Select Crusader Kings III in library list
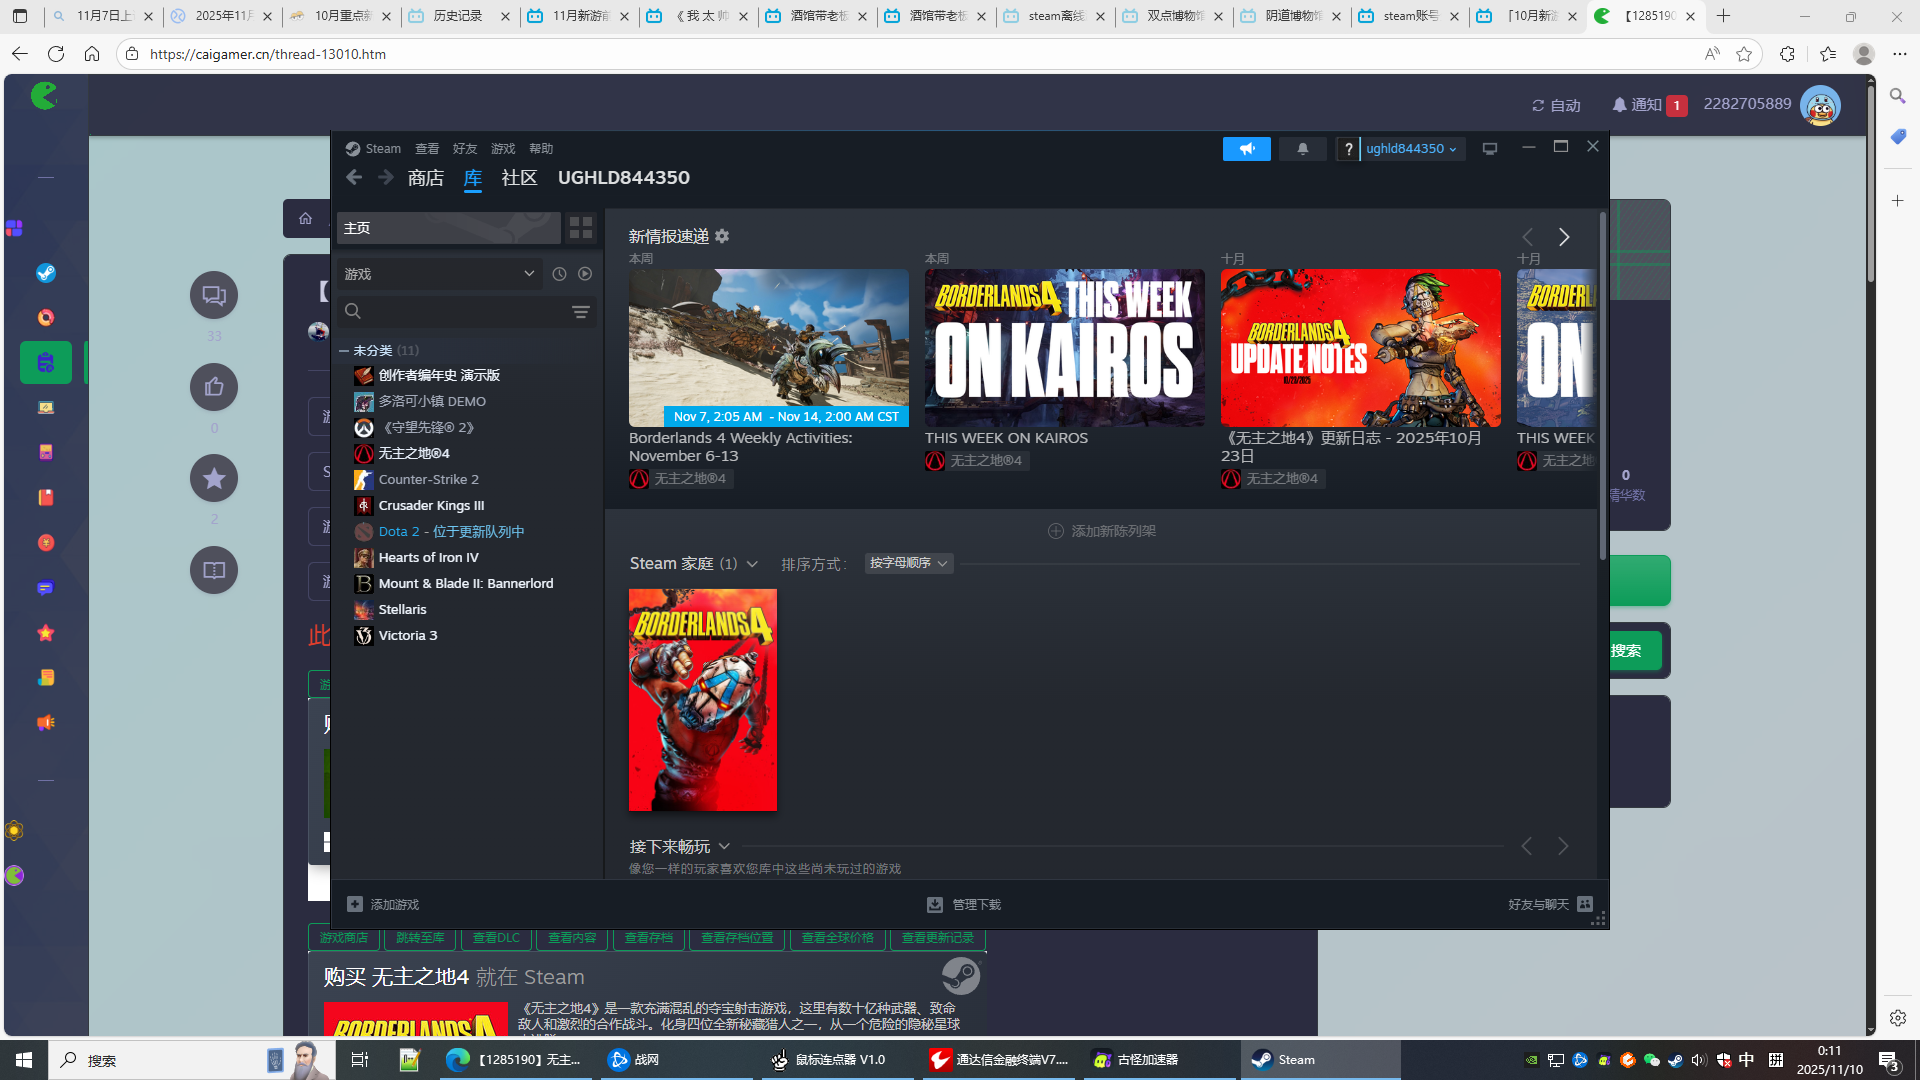Screen dimensions: 1920x1080 click(x=431, y=506)
